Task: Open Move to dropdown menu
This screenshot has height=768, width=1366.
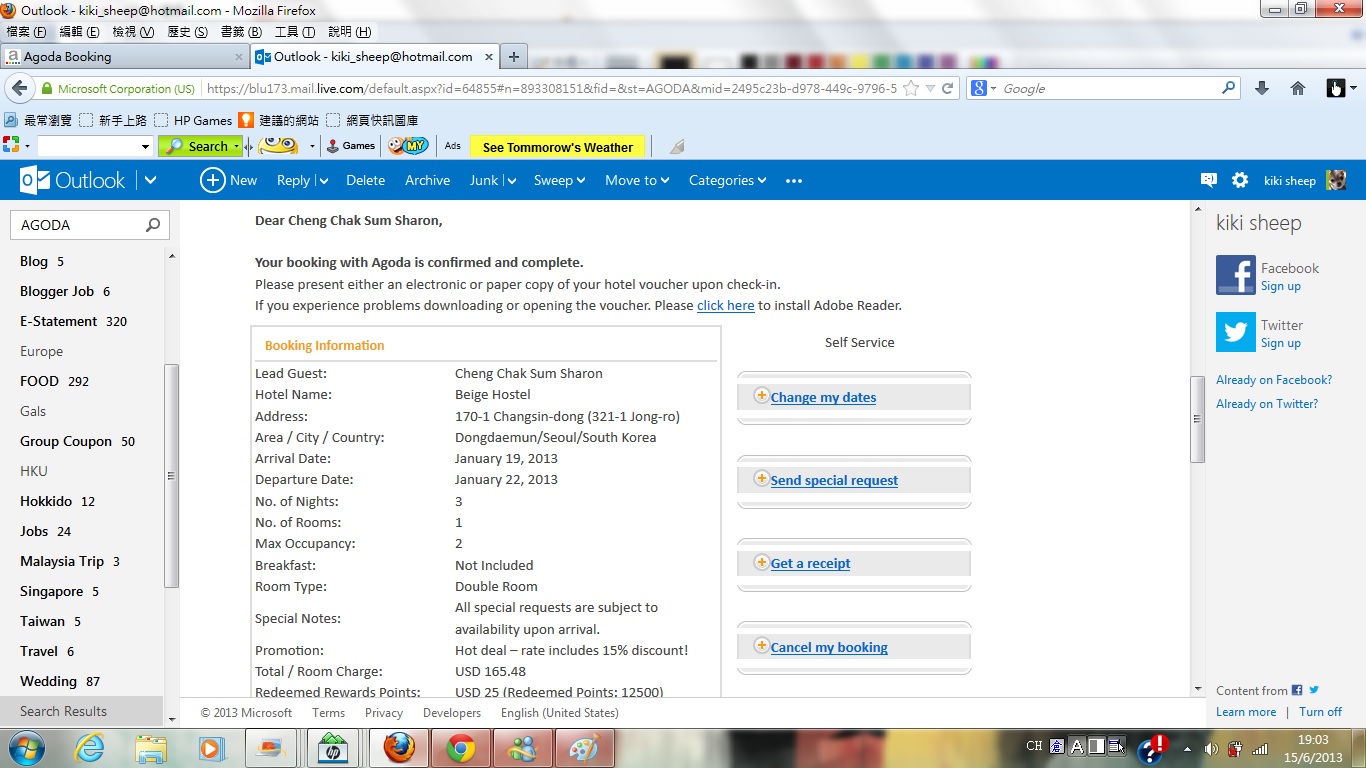Action: click(x=637, y=180)
